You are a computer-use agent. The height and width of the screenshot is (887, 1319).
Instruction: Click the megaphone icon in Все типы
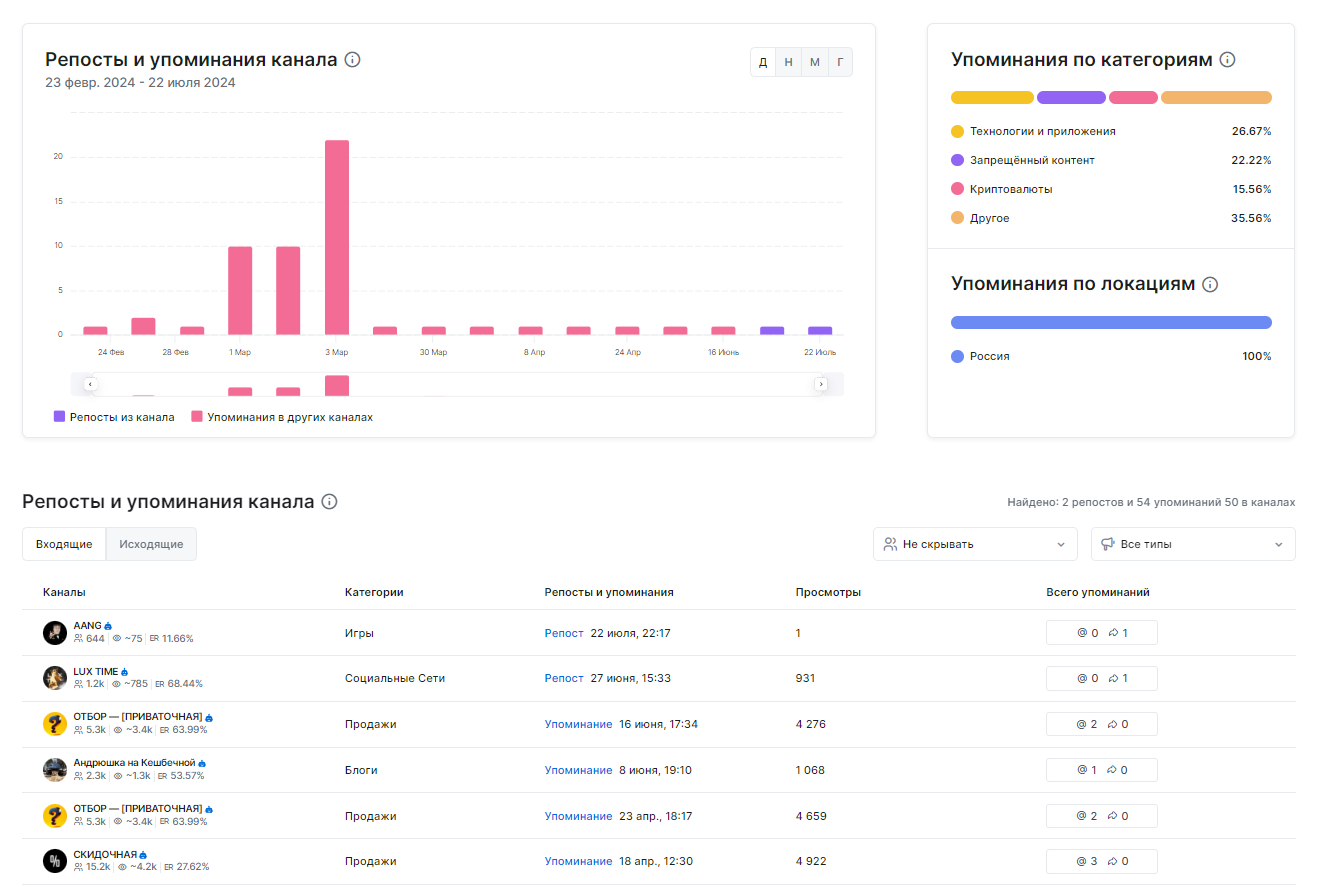click(1108, 544)
